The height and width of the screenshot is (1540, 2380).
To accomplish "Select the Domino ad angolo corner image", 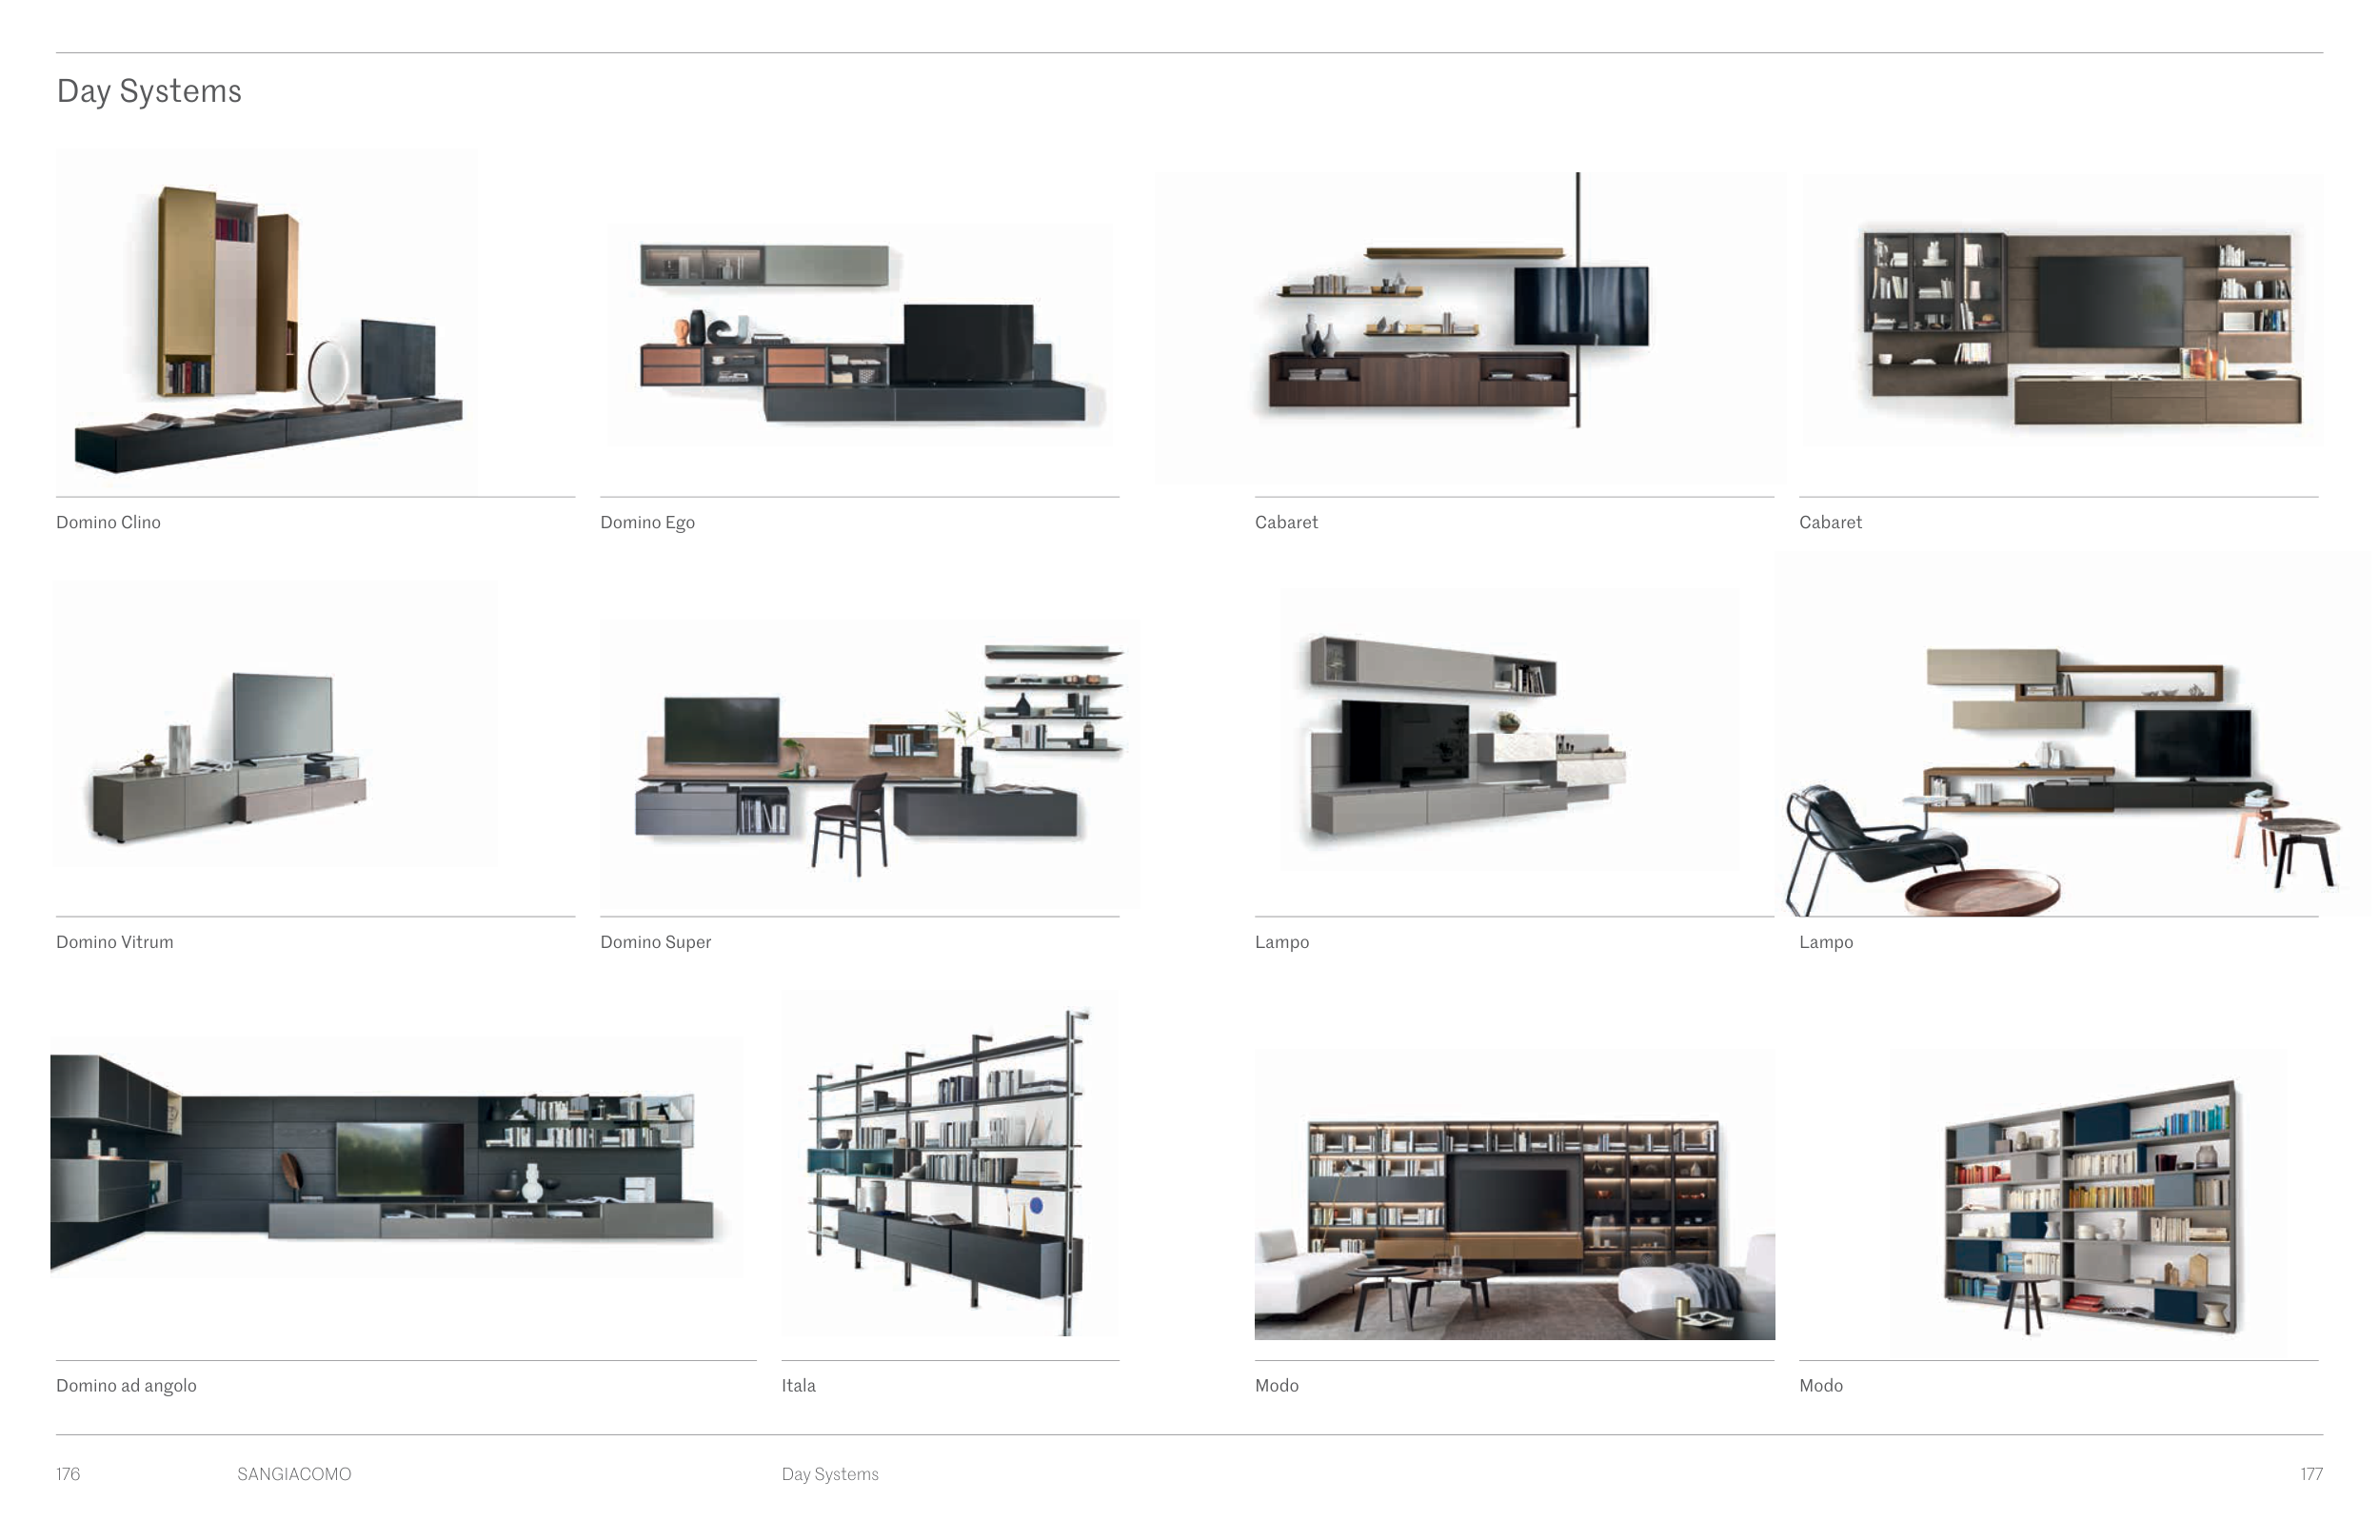I will pos(397,1157).
